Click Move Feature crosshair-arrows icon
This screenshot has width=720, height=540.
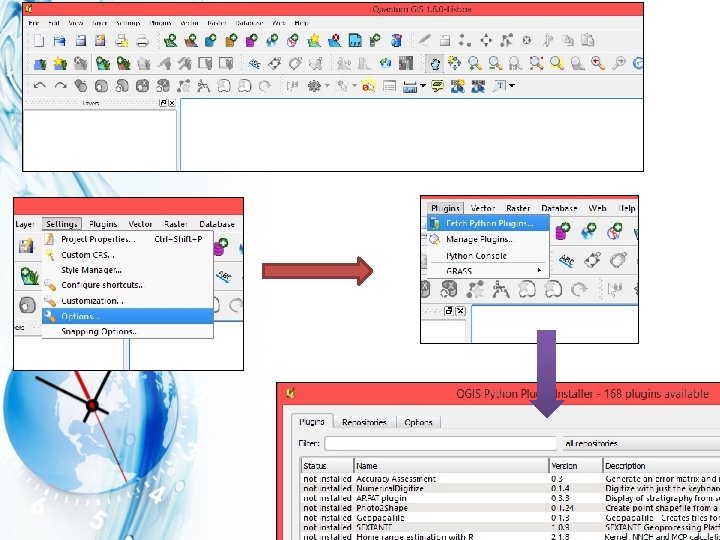[486, 40]
